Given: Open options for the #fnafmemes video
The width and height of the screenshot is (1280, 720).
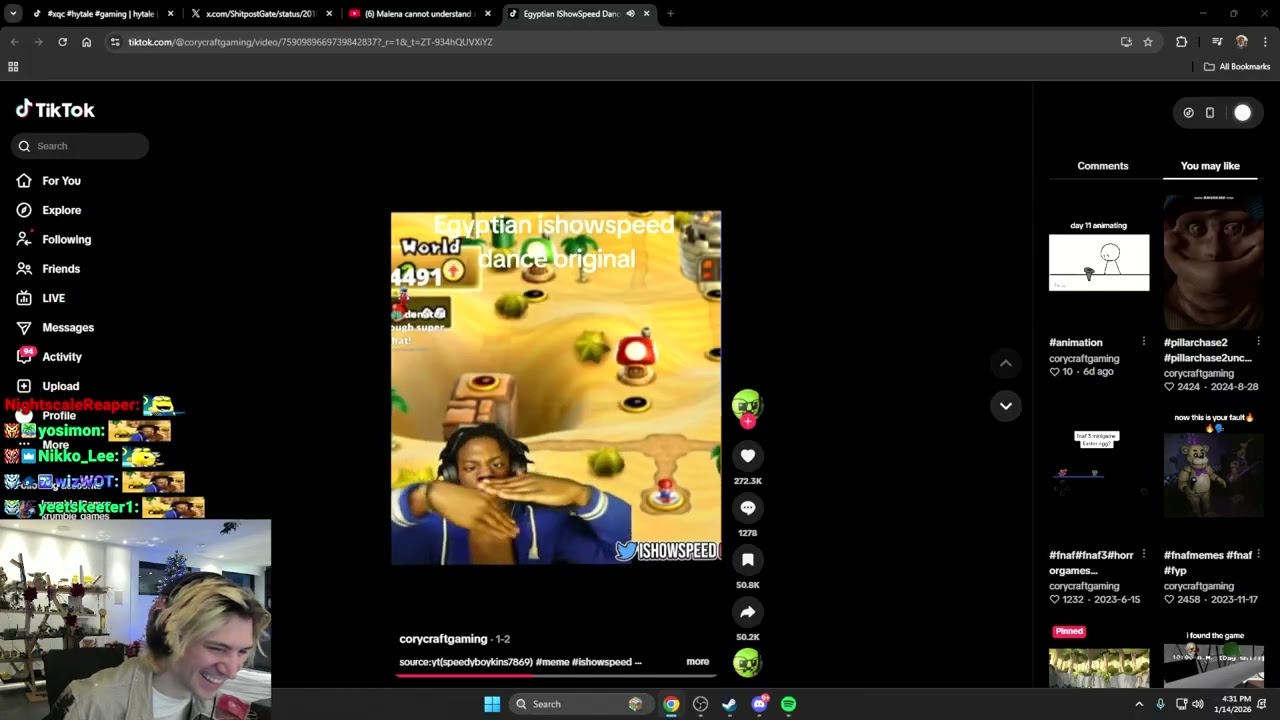Looking at the screenshot, I should 1258,555.
